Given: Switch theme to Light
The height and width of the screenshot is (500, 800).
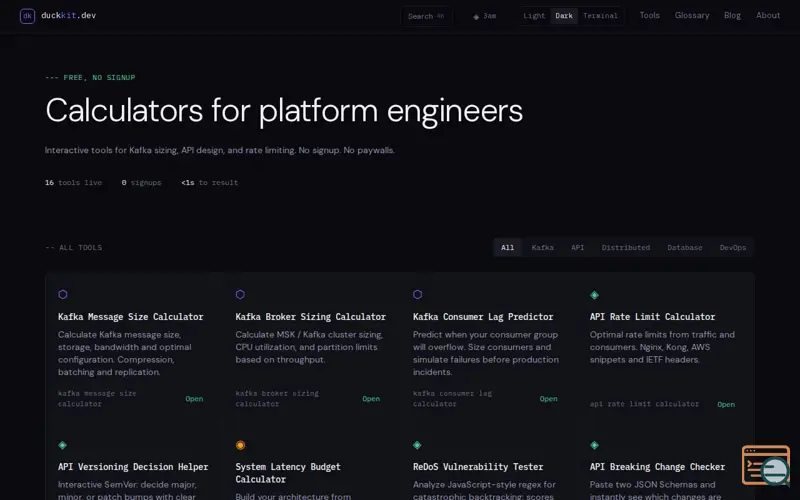Looking at the screenshot, I should point(534,16).
